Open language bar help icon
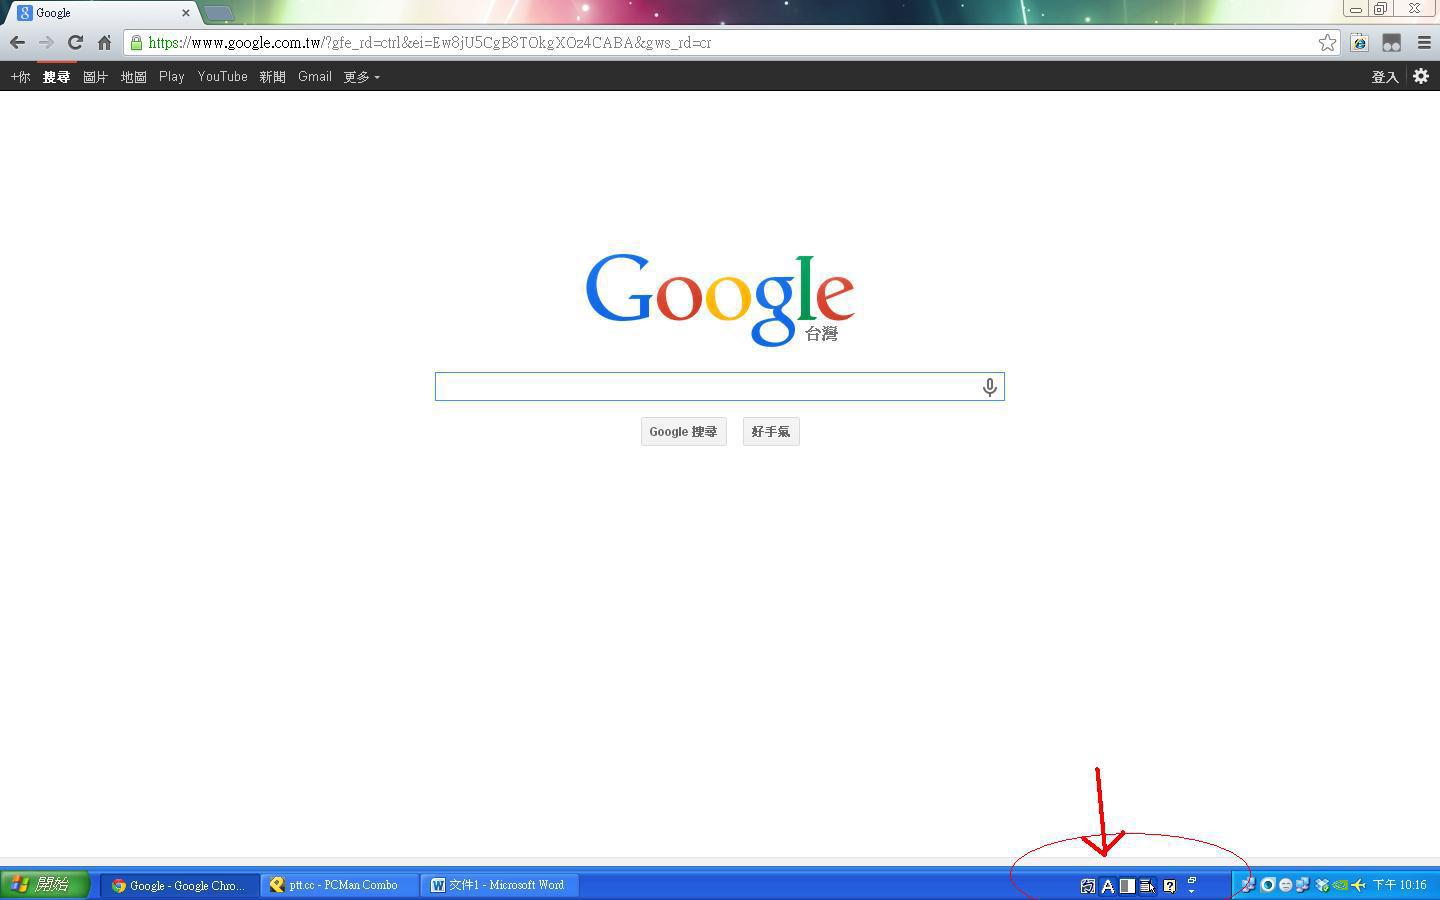 (1169, 886)
